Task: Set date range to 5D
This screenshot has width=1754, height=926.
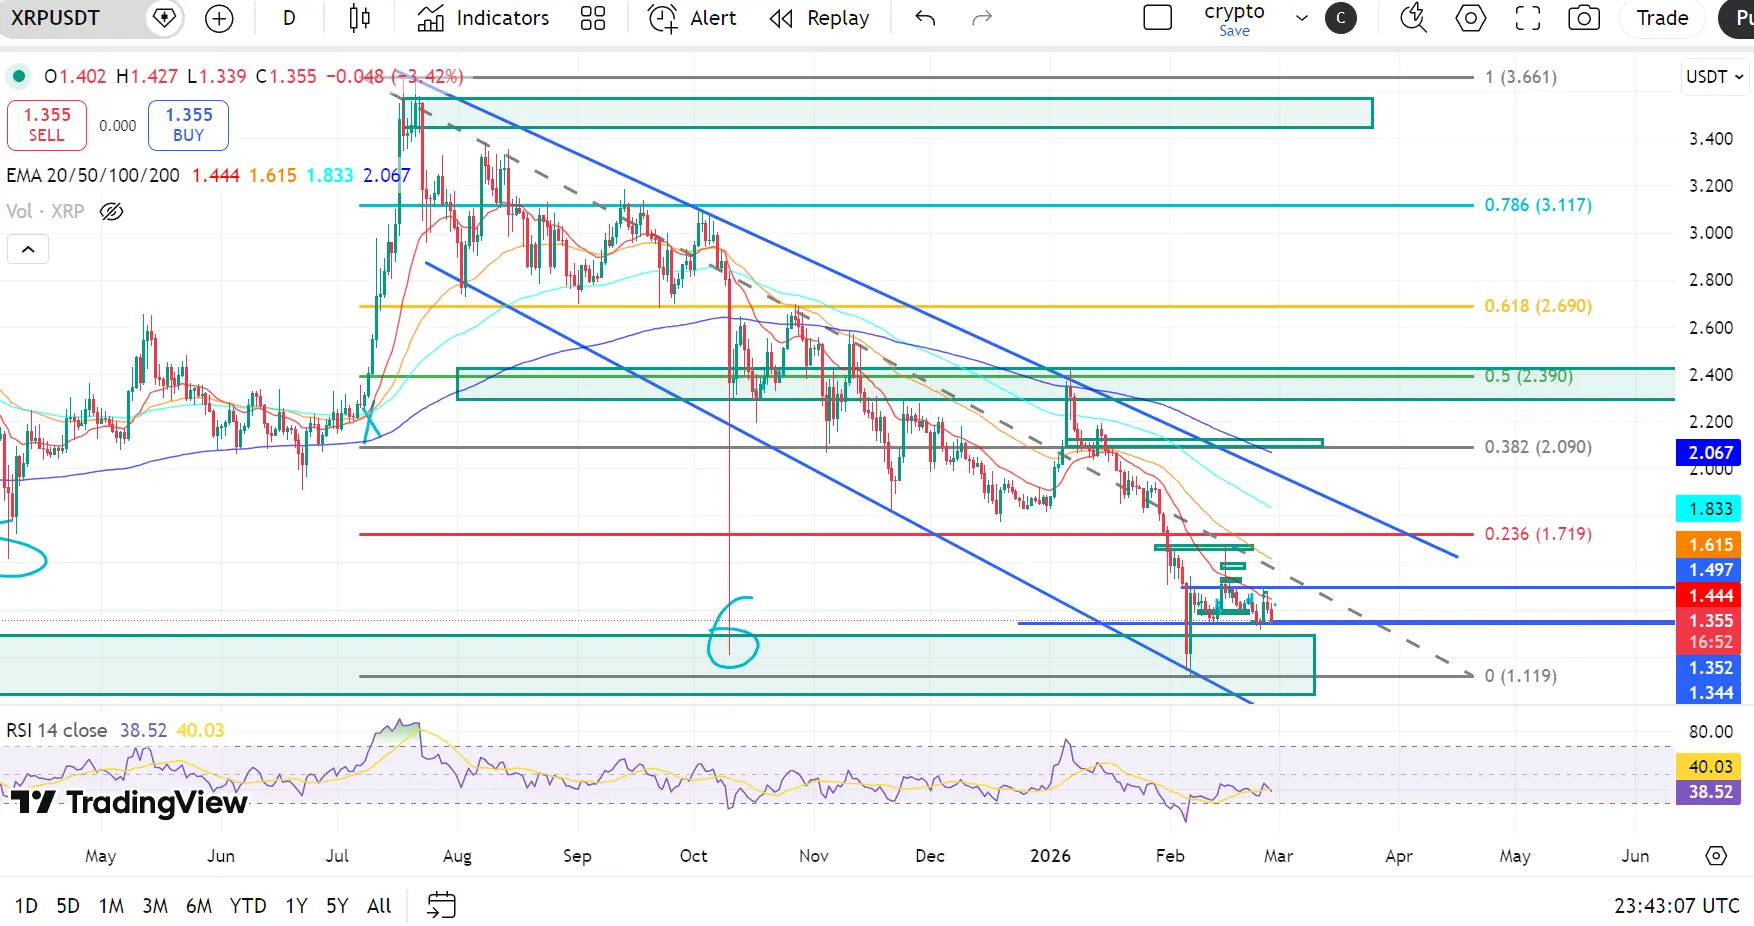Action: (68, 906)
